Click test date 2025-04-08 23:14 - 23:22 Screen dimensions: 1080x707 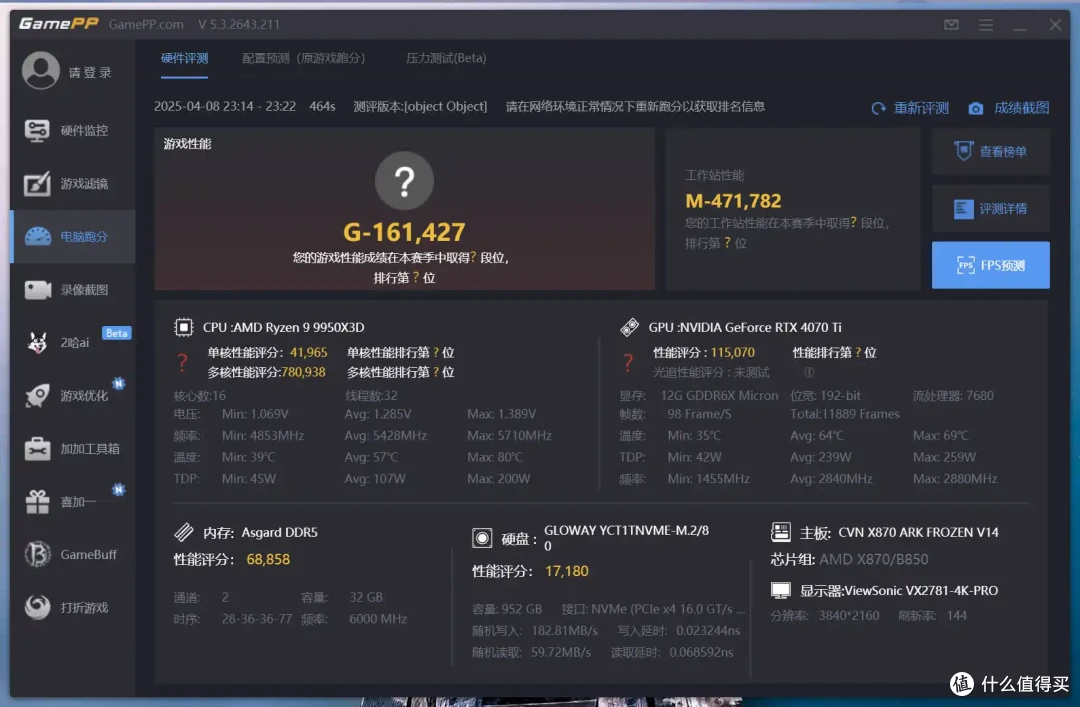tap(225, 107)
